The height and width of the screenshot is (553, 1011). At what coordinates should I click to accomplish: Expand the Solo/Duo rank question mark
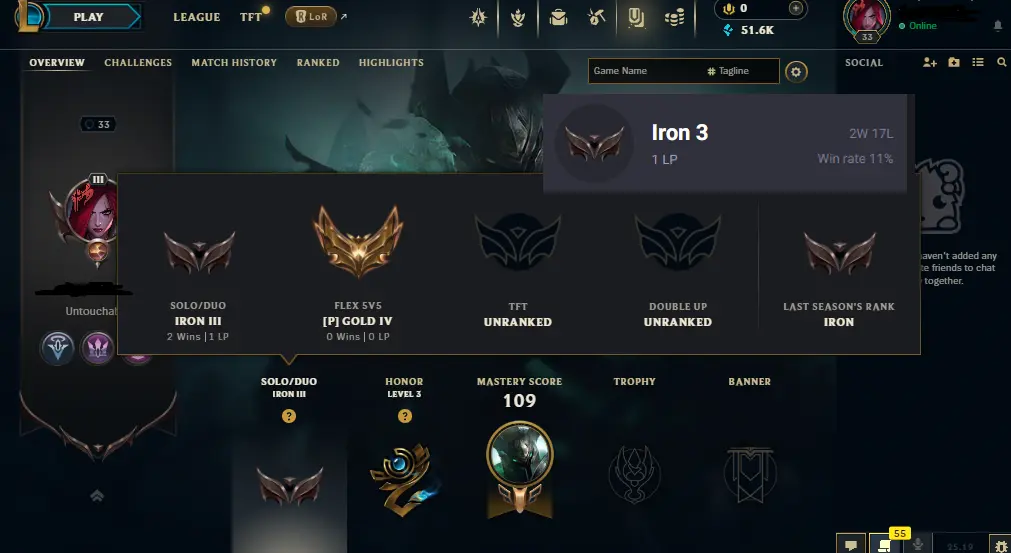tap(289, 416)
